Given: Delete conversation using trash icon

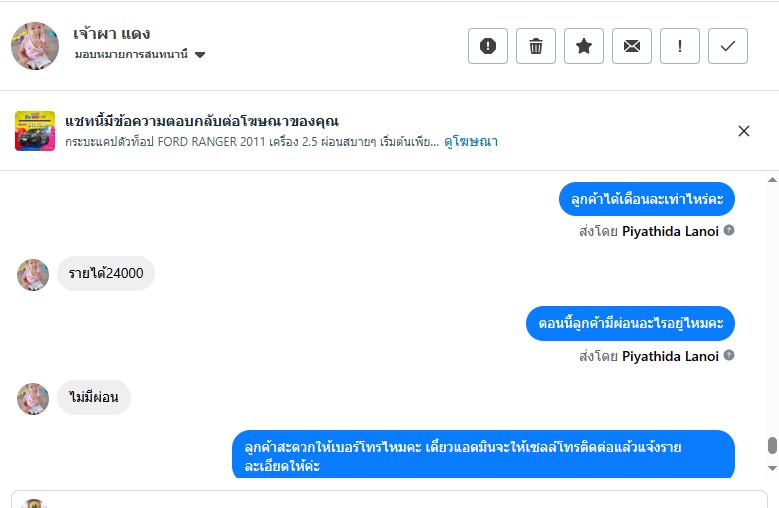Looking at the screenshot, I should (536, 46).
